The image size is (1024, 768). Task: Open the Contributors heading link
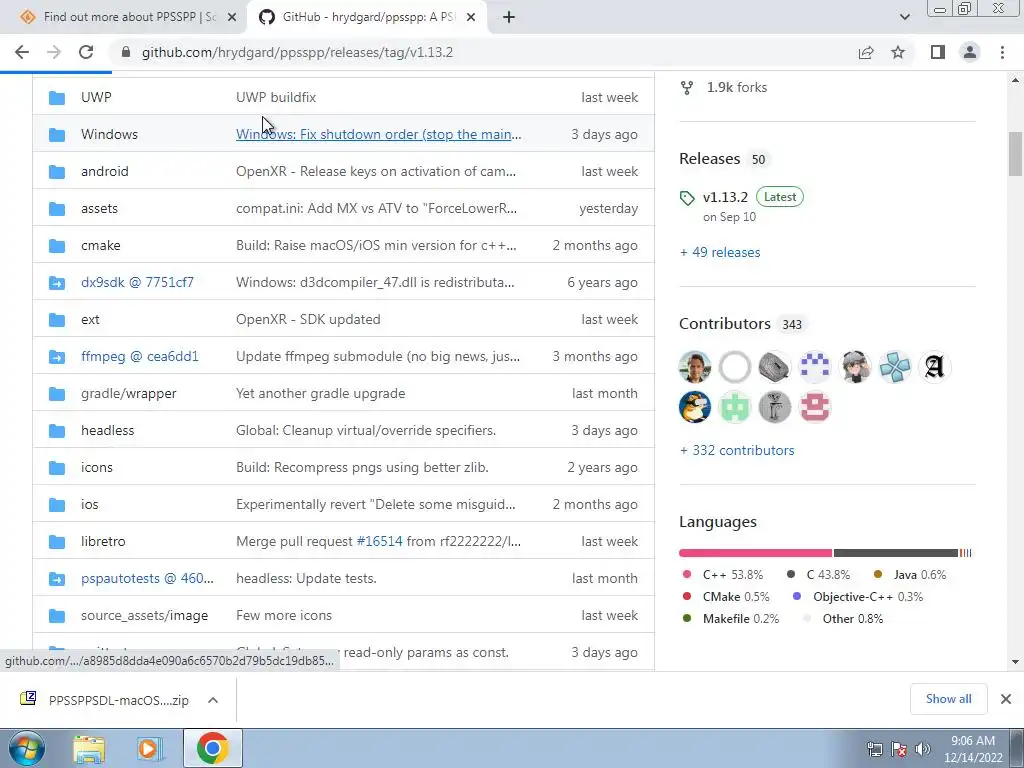point(724,324)
